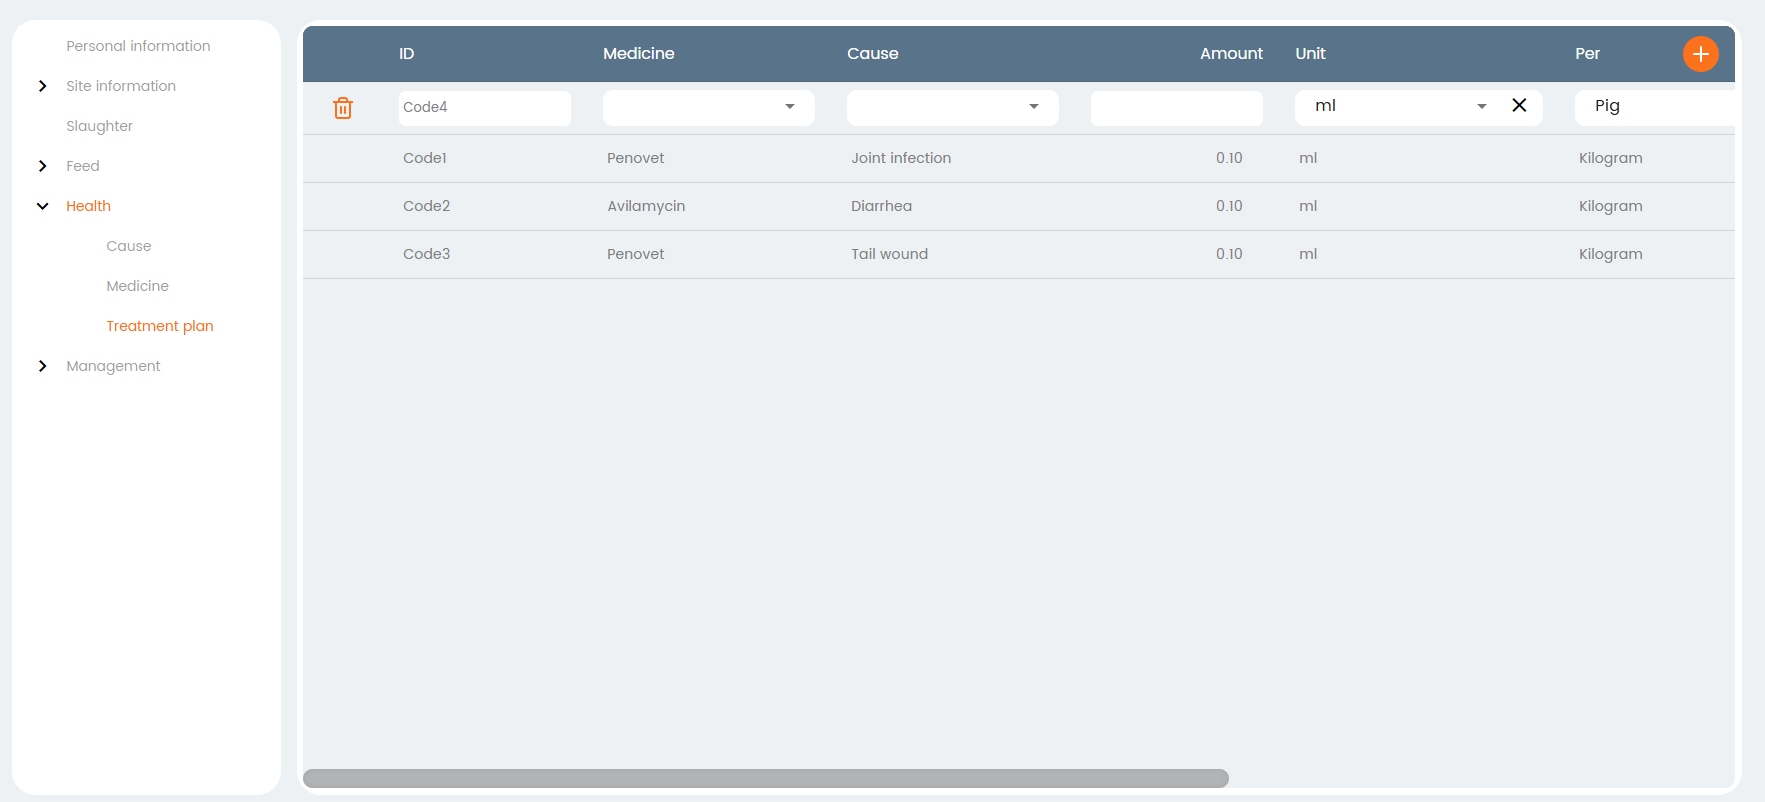Click the Tail wound cause cell
Image resolution: width=1765 pixels, height=802 pixels.
[889, 254]
